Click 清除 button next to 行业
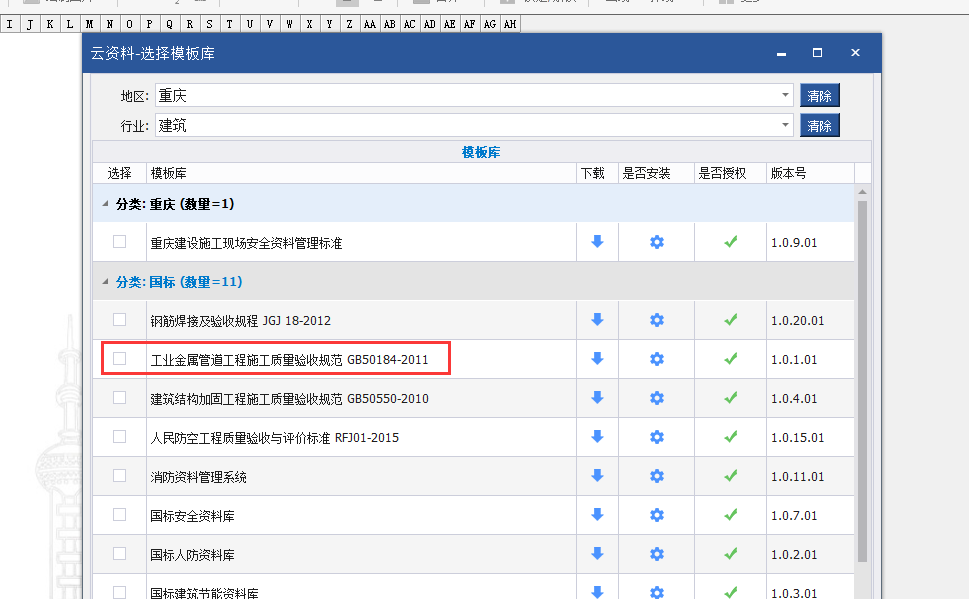969x599 pixels. [x=819, y=126]
